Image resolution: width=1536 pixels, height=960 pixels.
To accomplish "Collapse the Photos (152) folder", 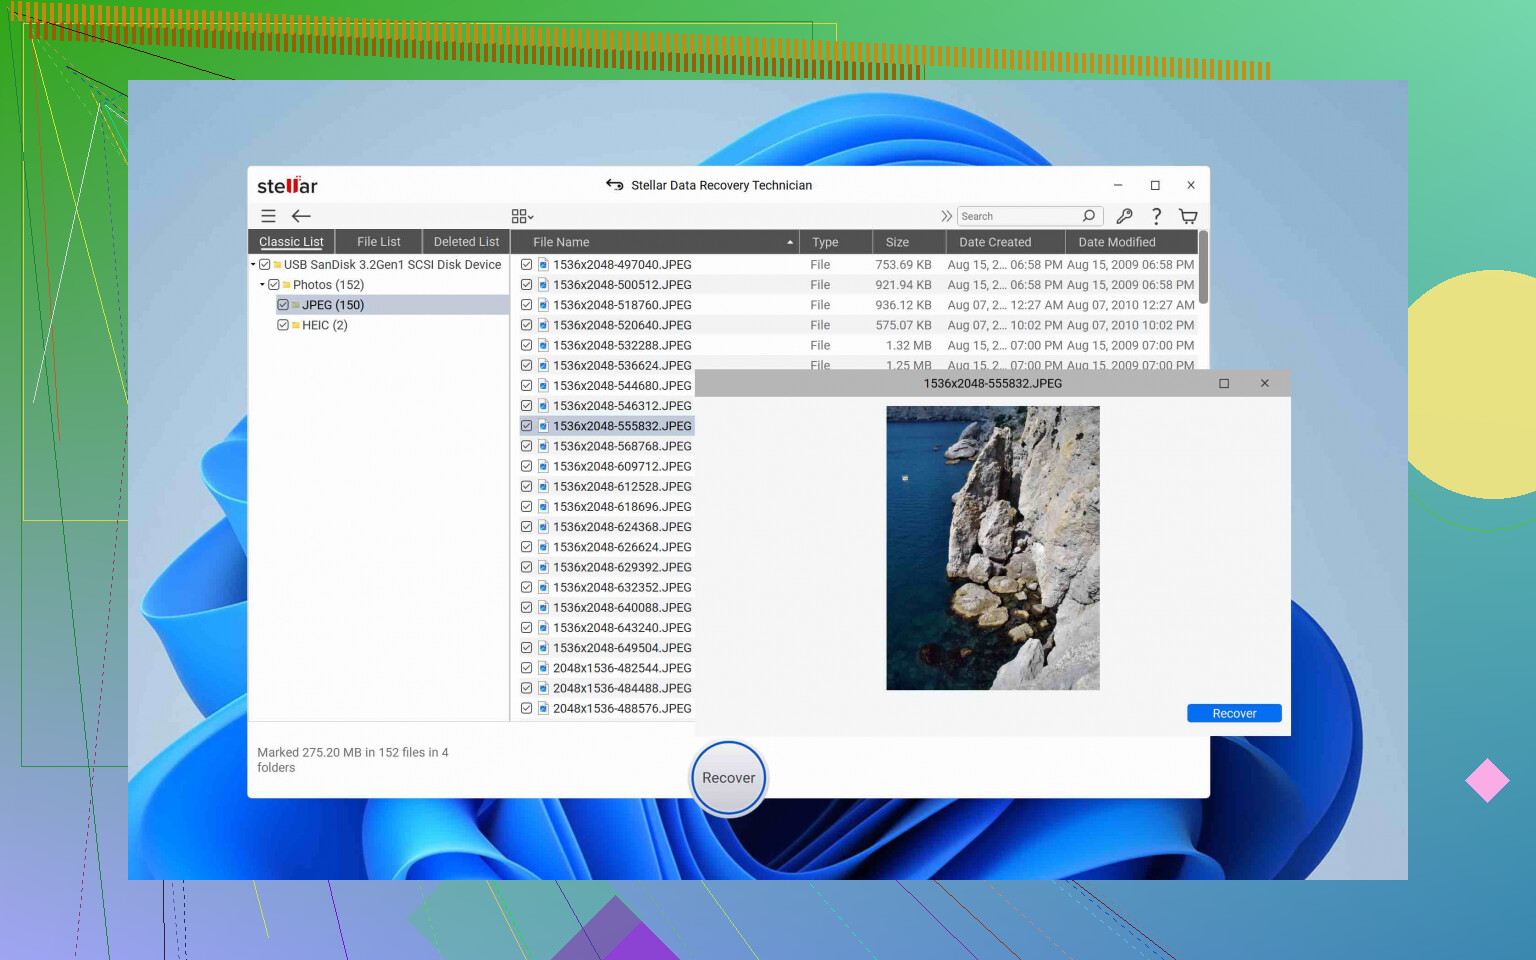I will pyautogui.click(x=262, y=285).
